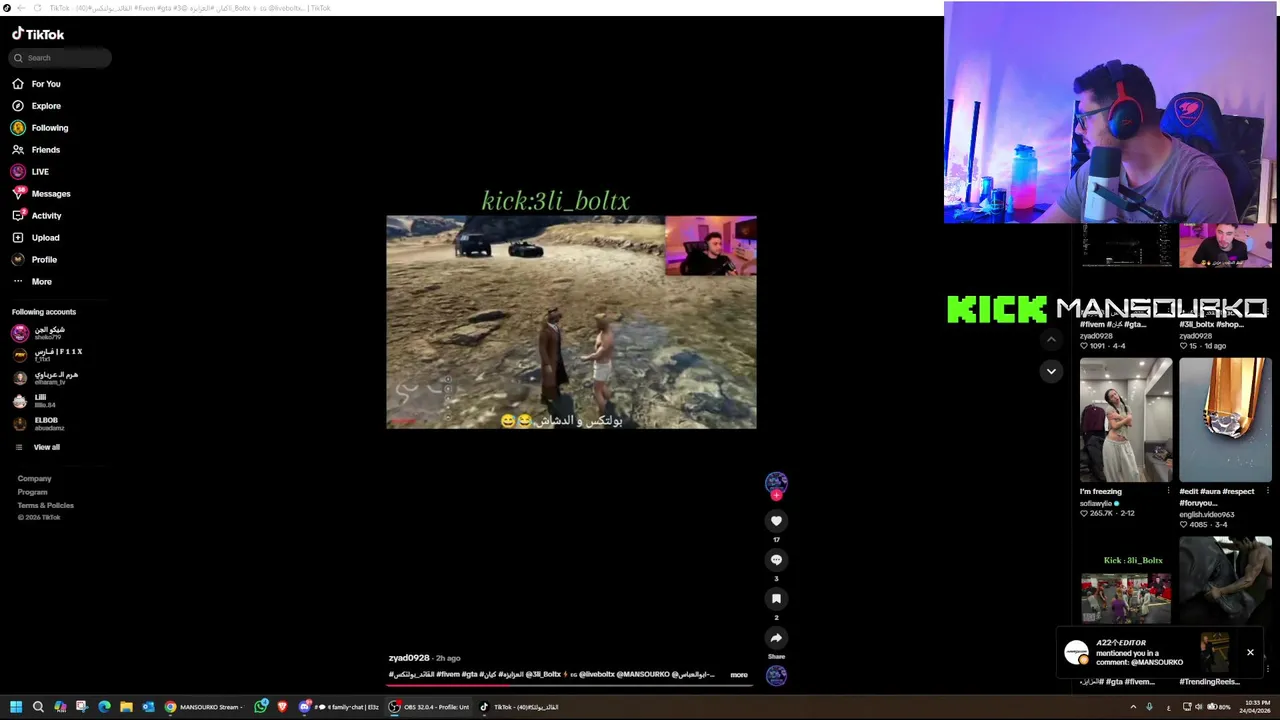1280x720 pixels.
Task: Switch to Discord family-chat window
Action: 339,707
